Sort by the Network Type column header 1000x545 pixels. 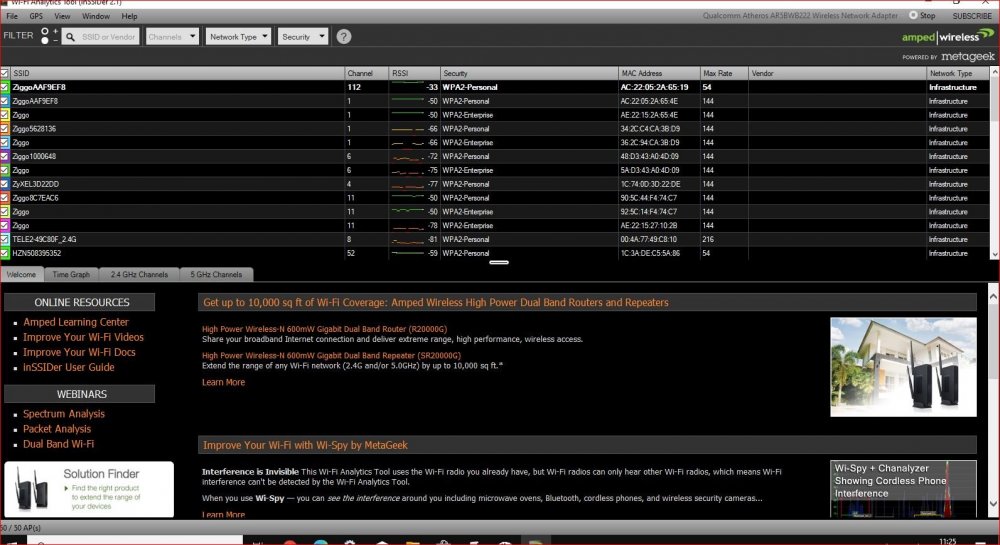958,73
